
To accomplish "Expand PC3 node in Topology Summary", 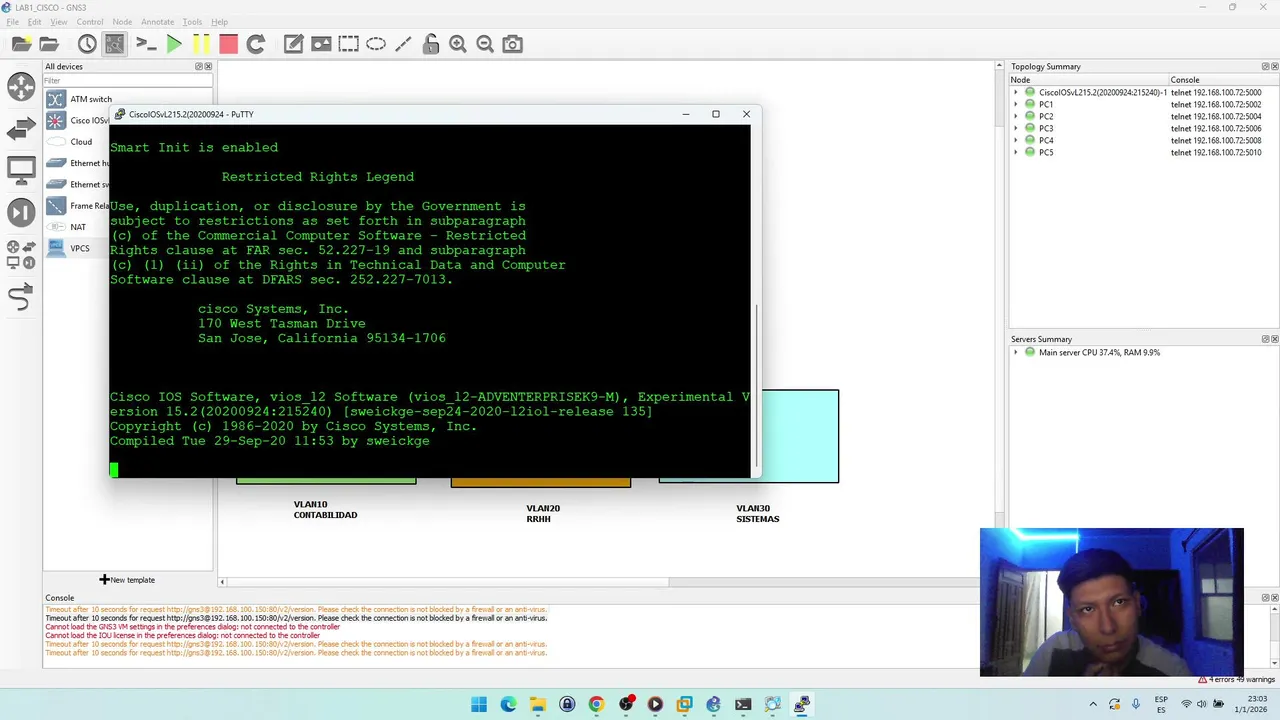I will (1016, 128).
